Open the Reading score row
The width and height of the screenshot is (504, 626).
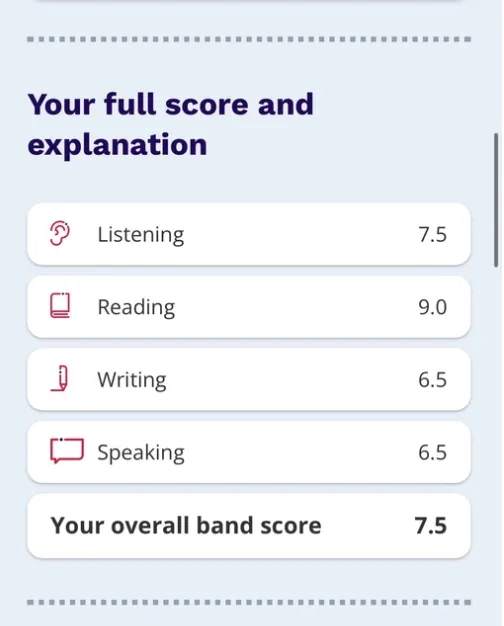[249, 307]
